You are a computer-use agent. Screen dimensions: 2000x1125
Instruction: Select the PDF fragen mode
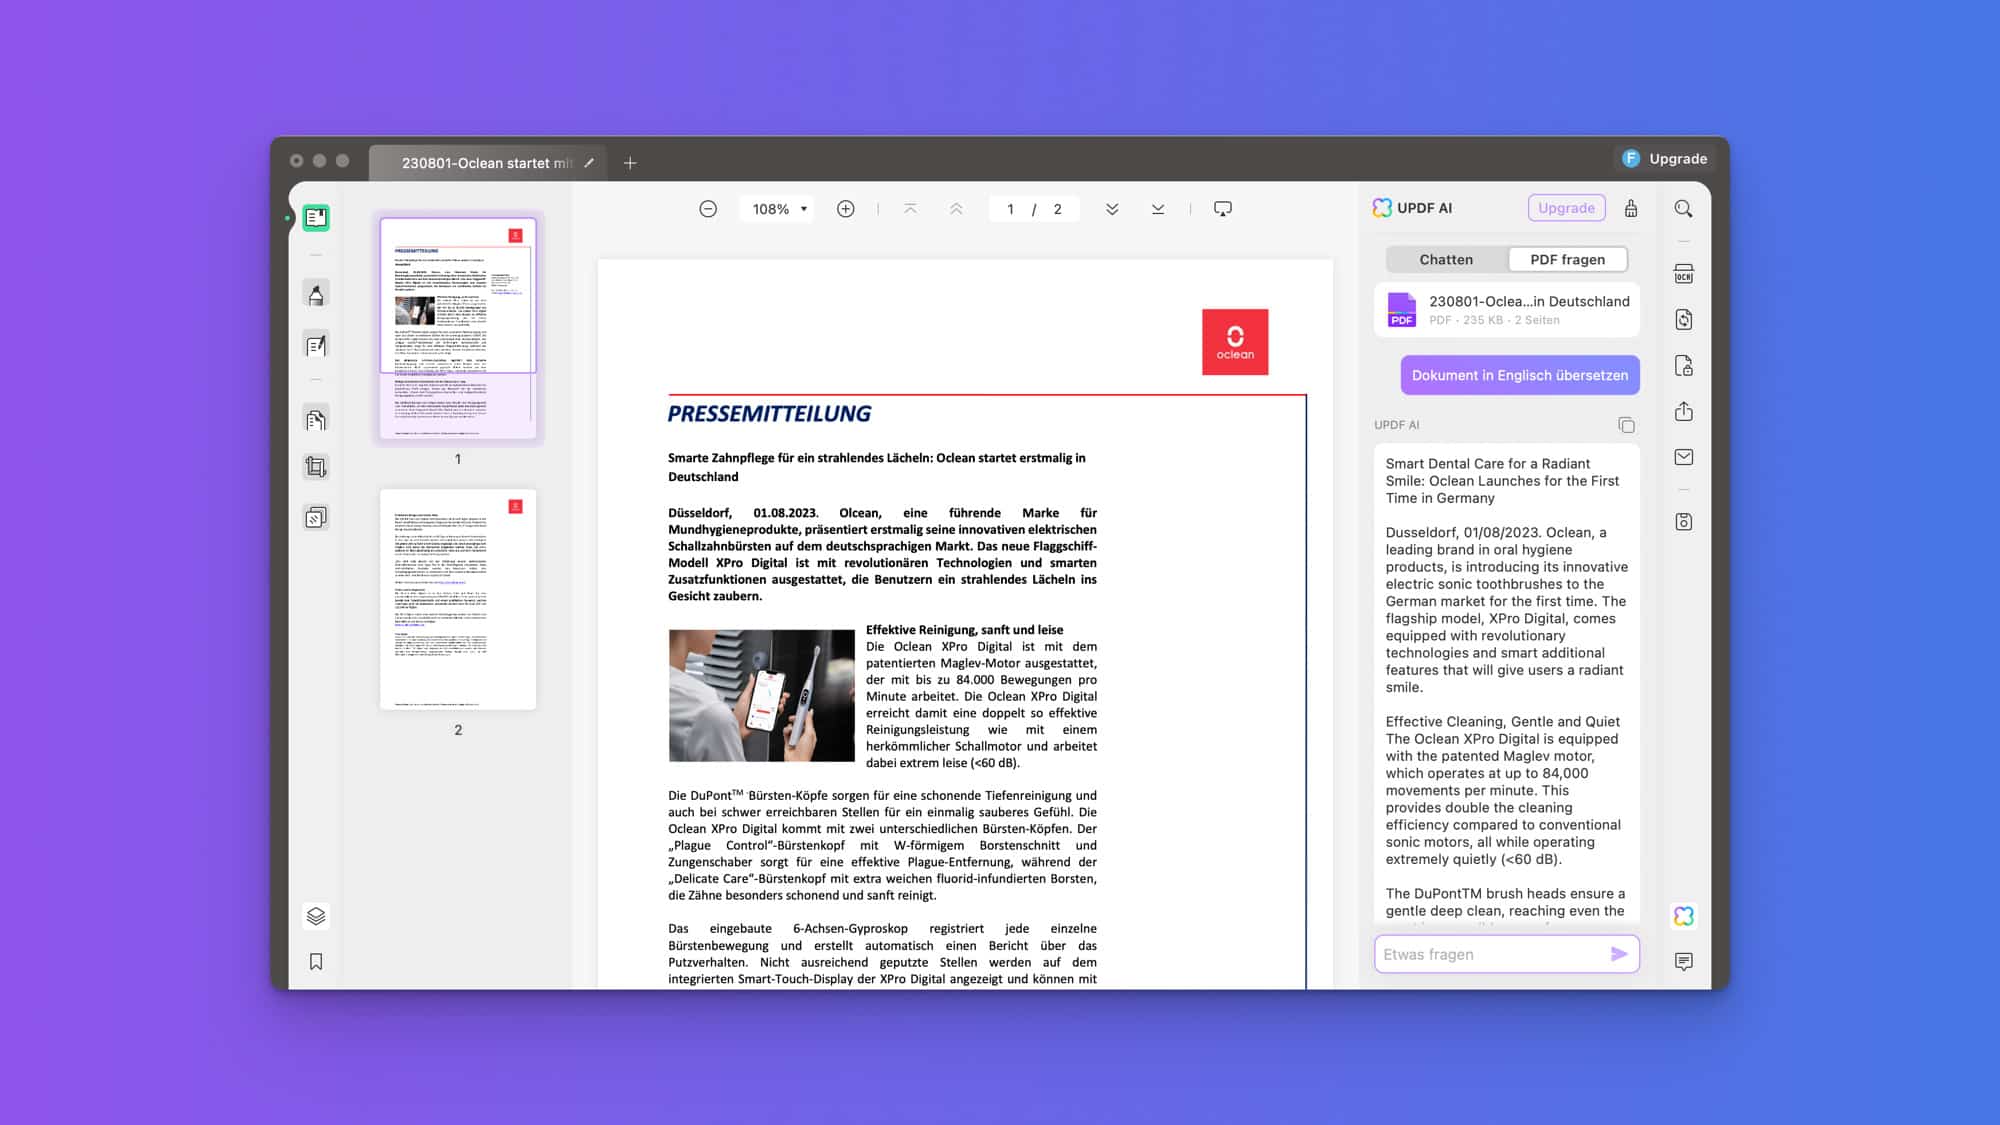(x=1566, y=259)
